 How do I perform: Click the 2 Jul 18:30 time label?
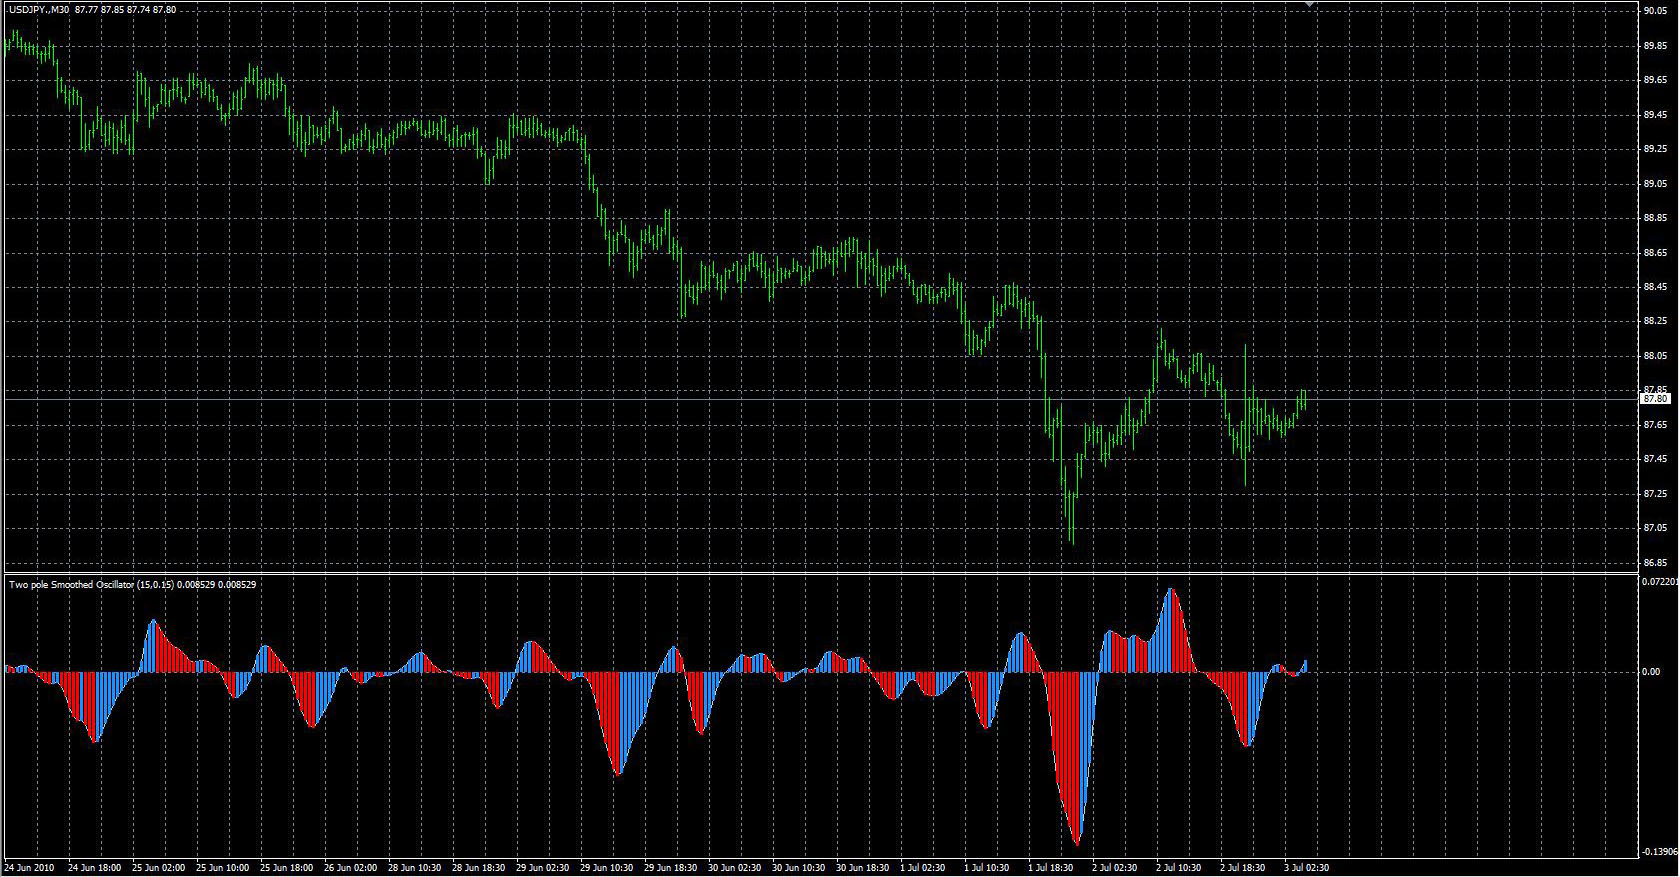tap(1244, 868)
